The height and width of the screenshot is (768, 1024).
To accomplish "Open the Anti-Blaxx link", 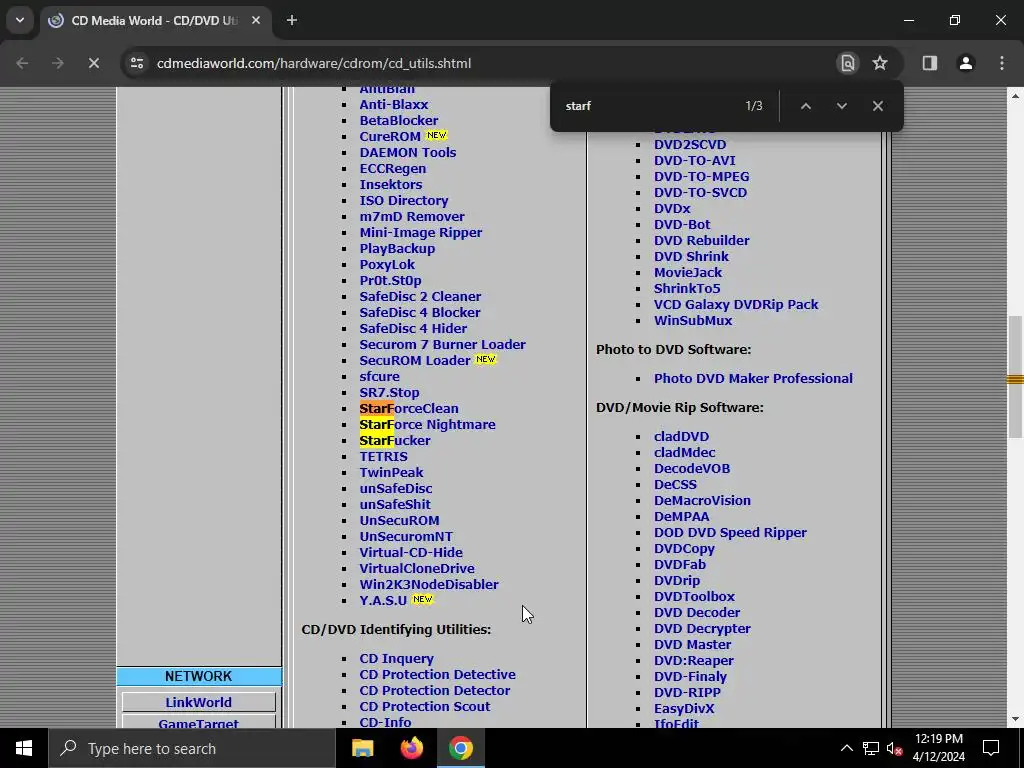I will coord(394,104).
